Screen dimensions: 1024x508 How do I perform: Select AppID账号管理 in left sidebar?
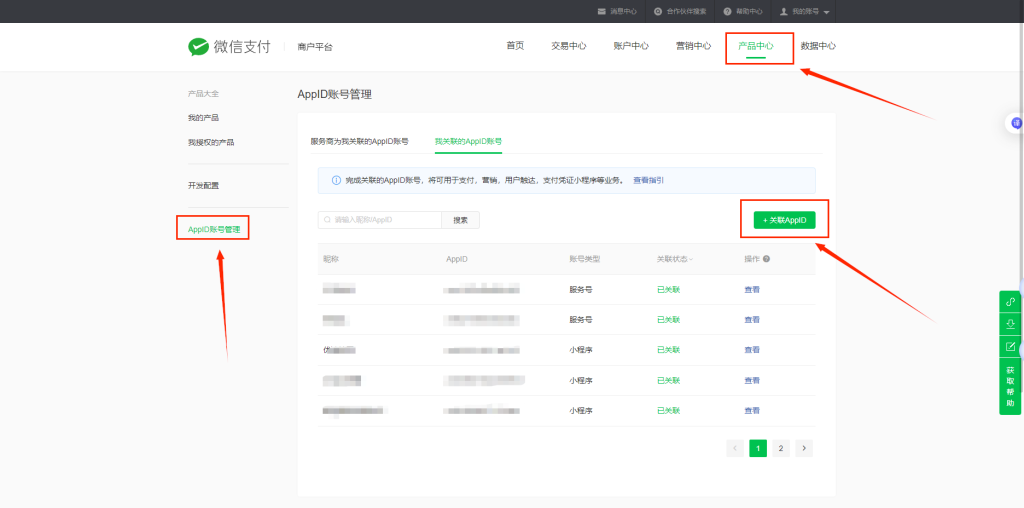[214, 230]
